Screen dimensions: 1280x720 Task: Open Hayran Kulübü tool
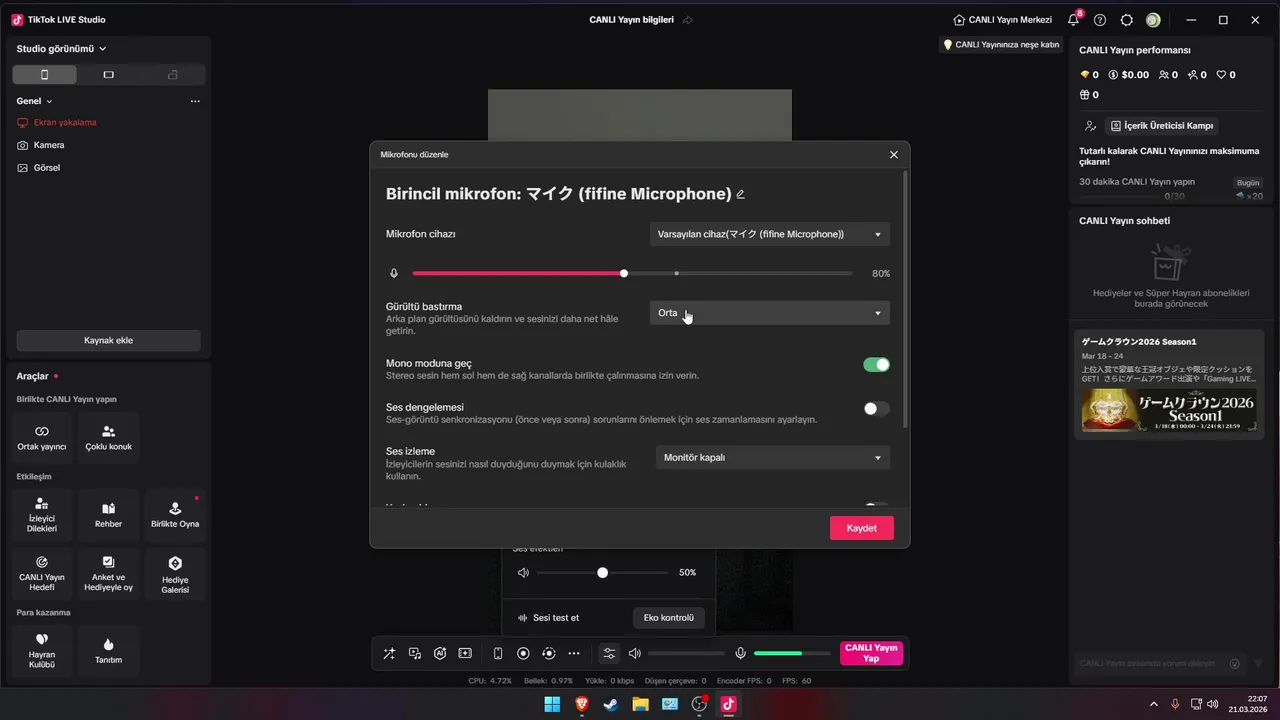[x=42, y=651]
